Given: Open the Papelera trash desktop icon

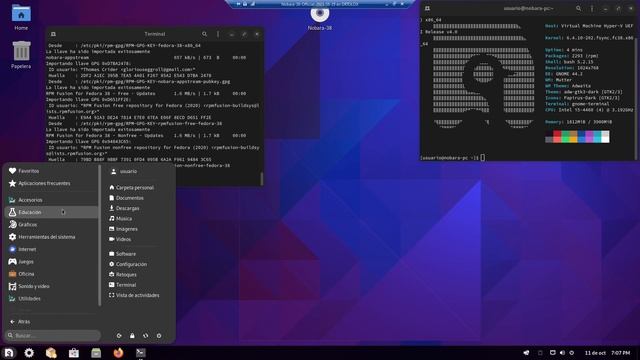Looking at the screenshot, I should pyautogui.click(x=21, y=55).
